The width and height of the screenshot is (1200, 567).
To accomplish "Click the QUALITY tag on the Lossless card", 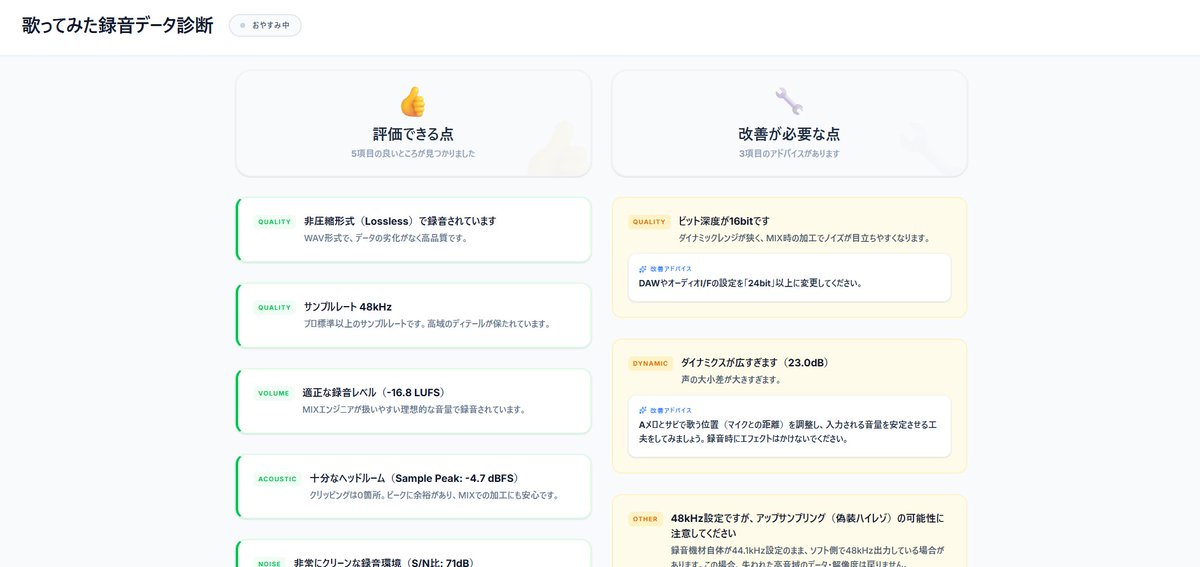I will [x=274, y=222].
